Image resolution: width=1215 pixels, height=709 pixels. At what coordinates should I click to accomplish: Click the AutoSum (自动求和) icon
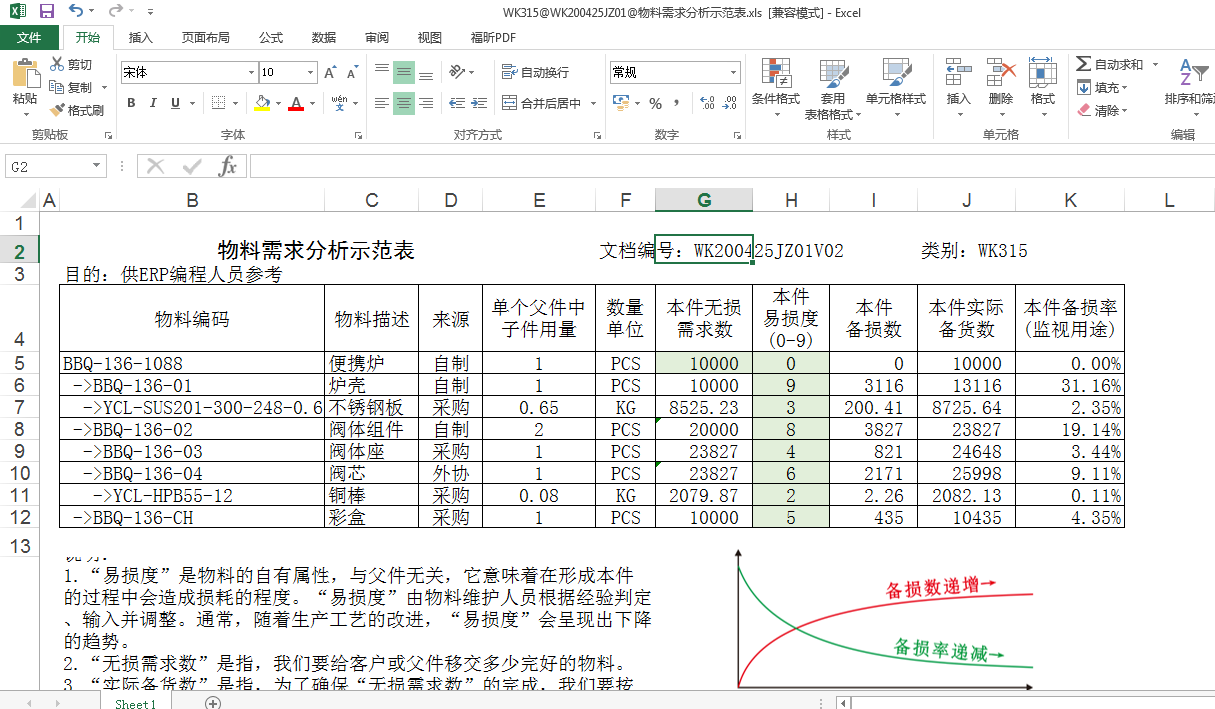tap(1084, 64)
